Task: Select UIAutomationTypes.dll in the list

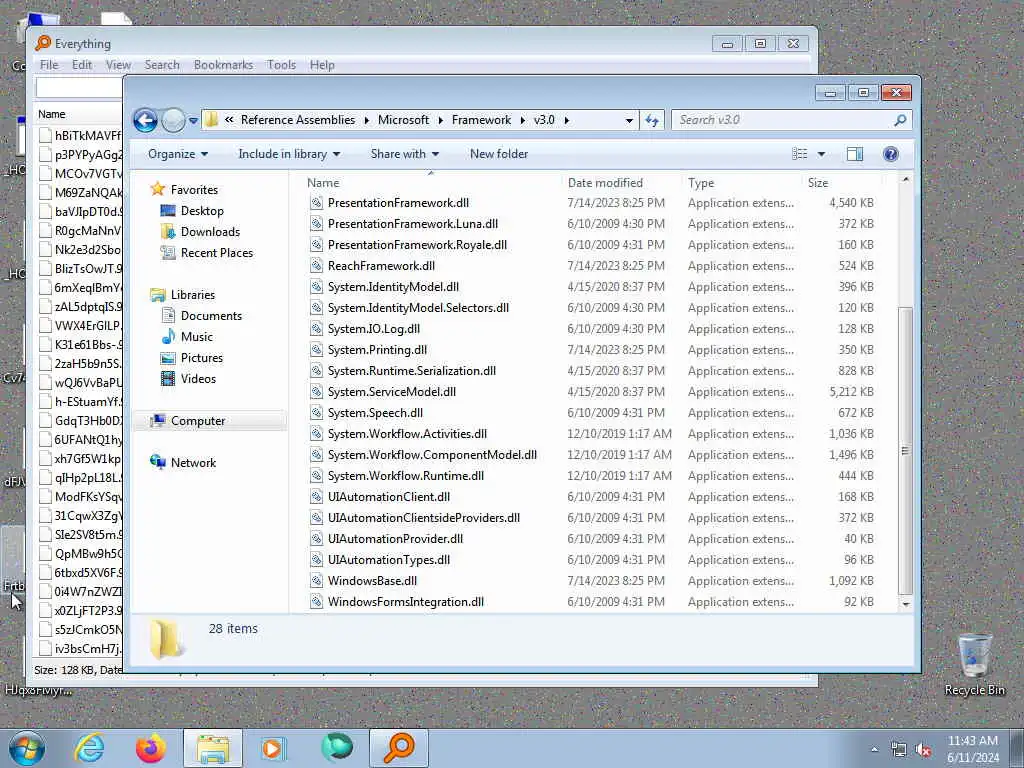Action: (x=389, y=560)
